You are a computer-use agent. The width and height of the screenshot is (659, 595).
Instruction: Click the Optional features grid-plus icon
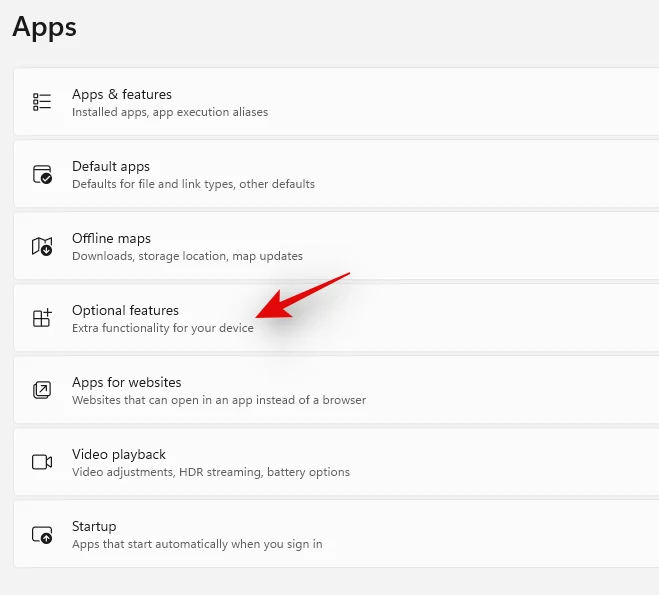(x=42, y=318)
